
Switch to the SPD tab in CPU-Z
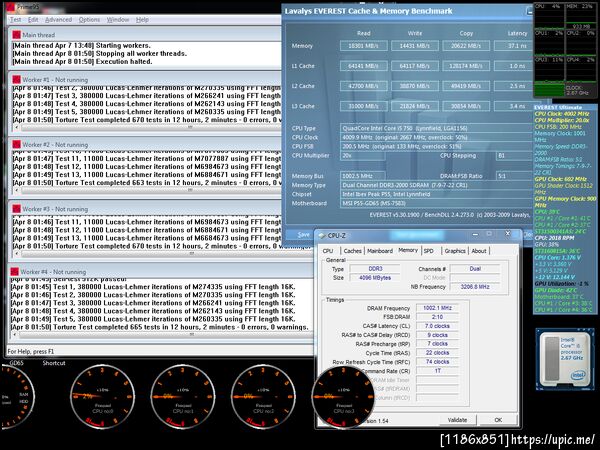point(429,251)
